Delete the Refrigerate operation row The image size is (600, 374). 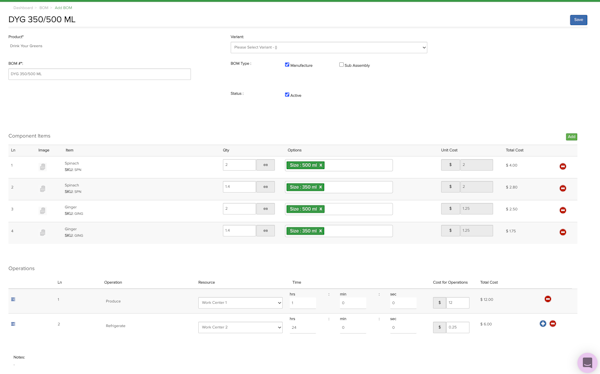tap(553, 324)
